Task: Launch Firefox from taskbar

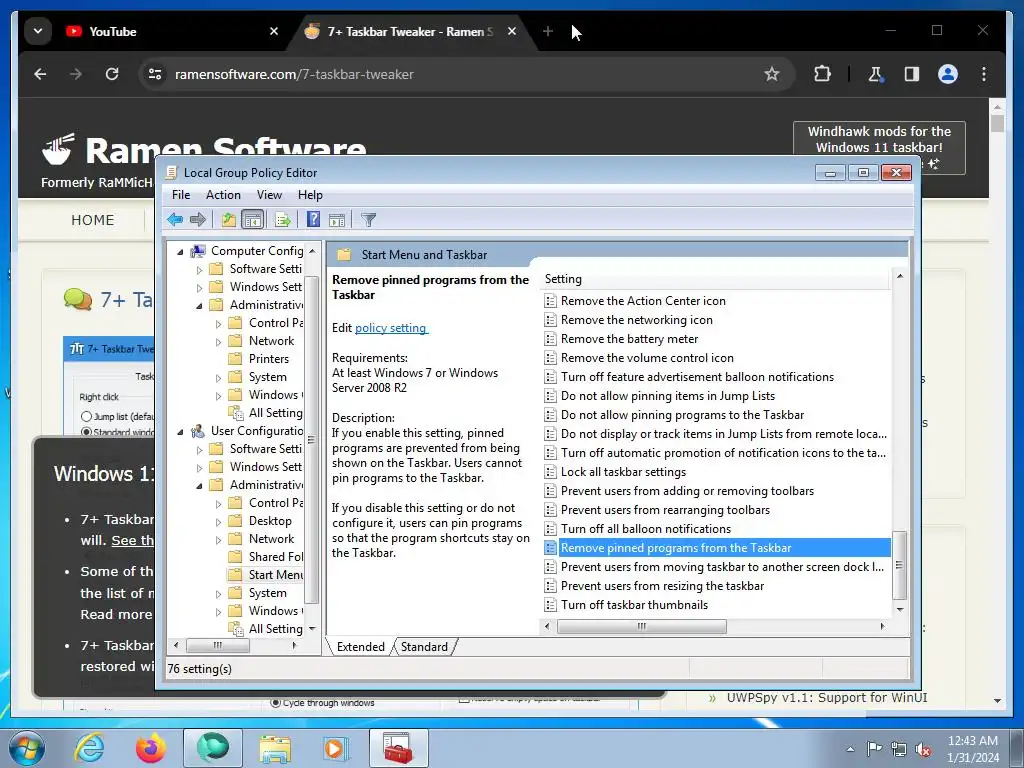Action: coord(151,748)
